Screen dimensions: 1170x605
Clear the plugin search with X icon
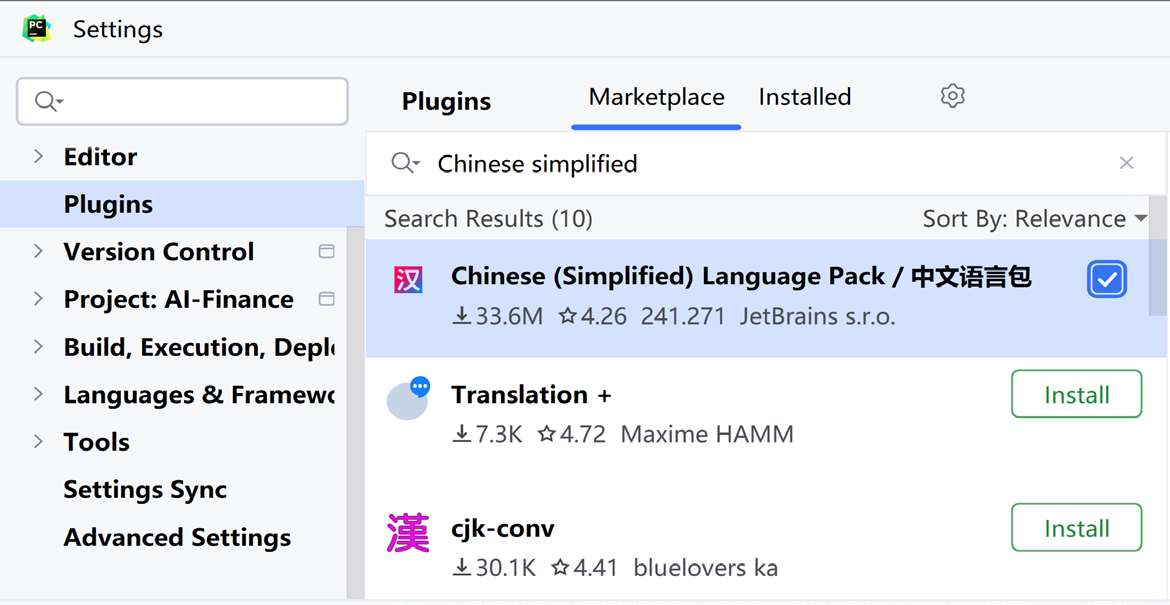pos(1126,163)
